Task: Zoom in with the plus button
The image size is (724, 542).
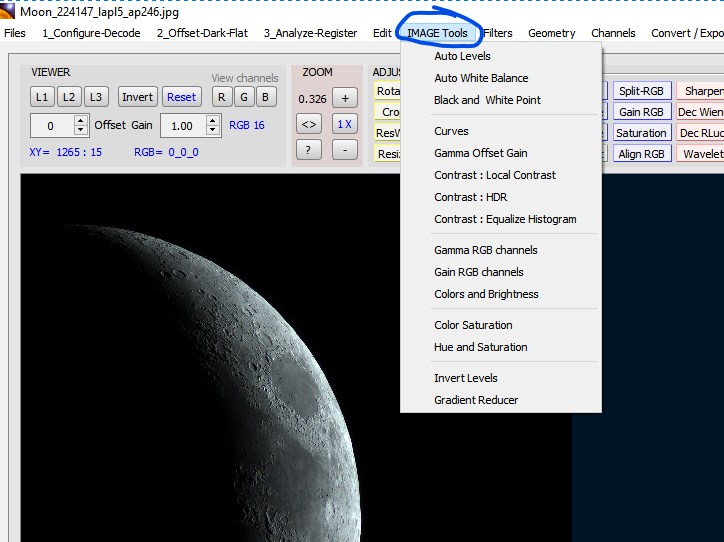Action: point(345,98)
